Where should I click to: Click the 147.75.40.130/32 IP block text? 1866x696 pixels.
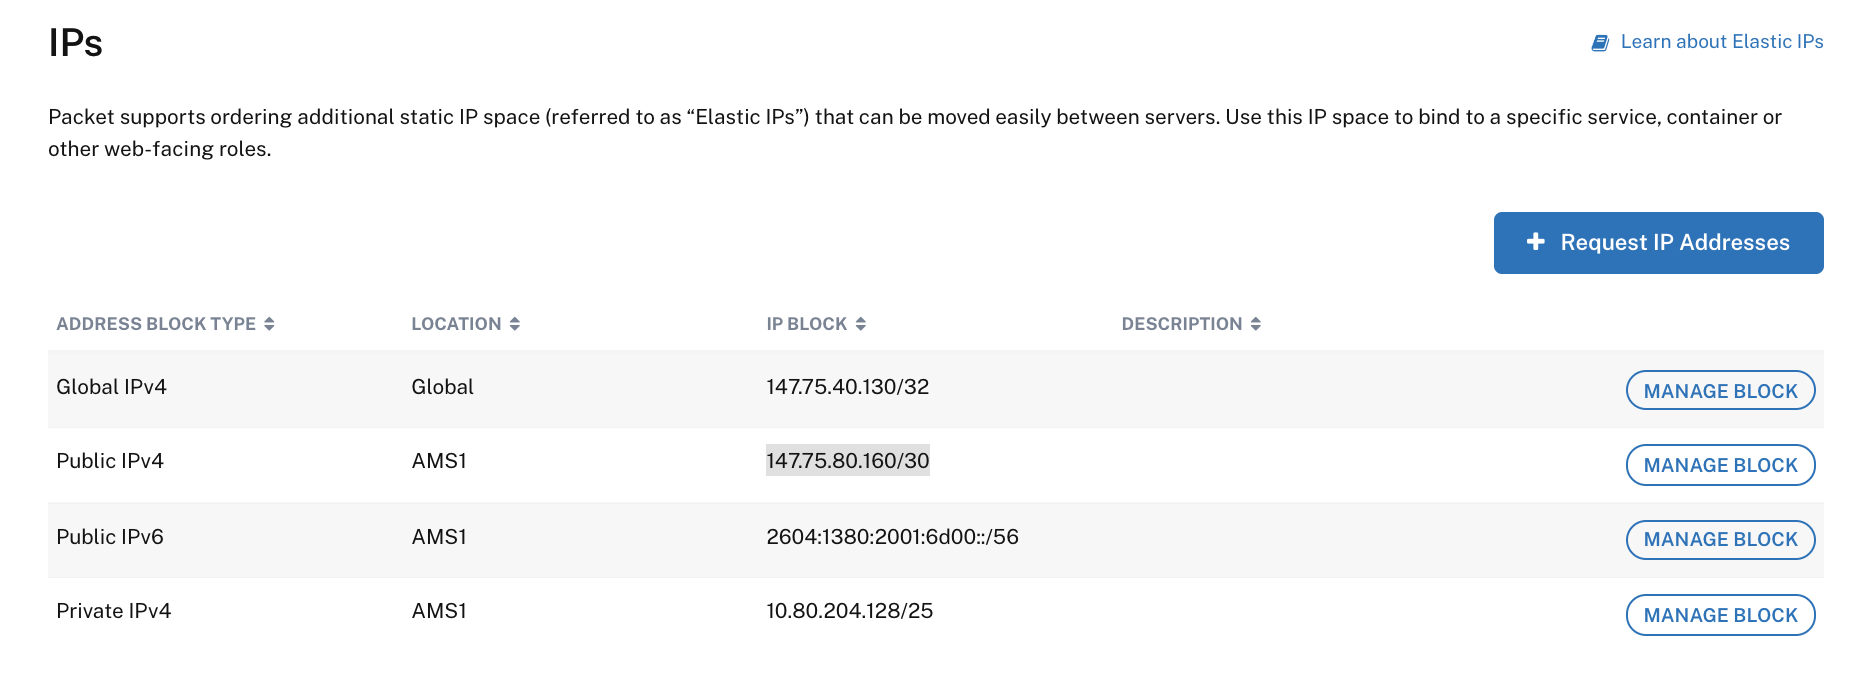[847, 387]
